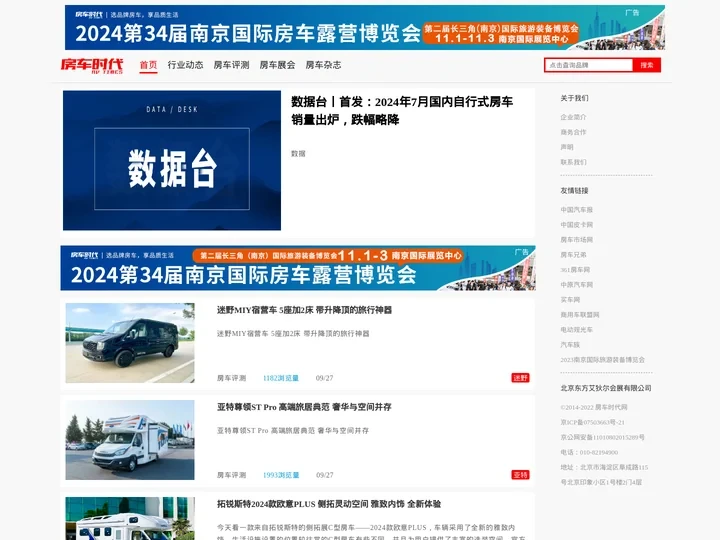
Task: Click the red 迷野 brand tag
Action: point(520,378)
